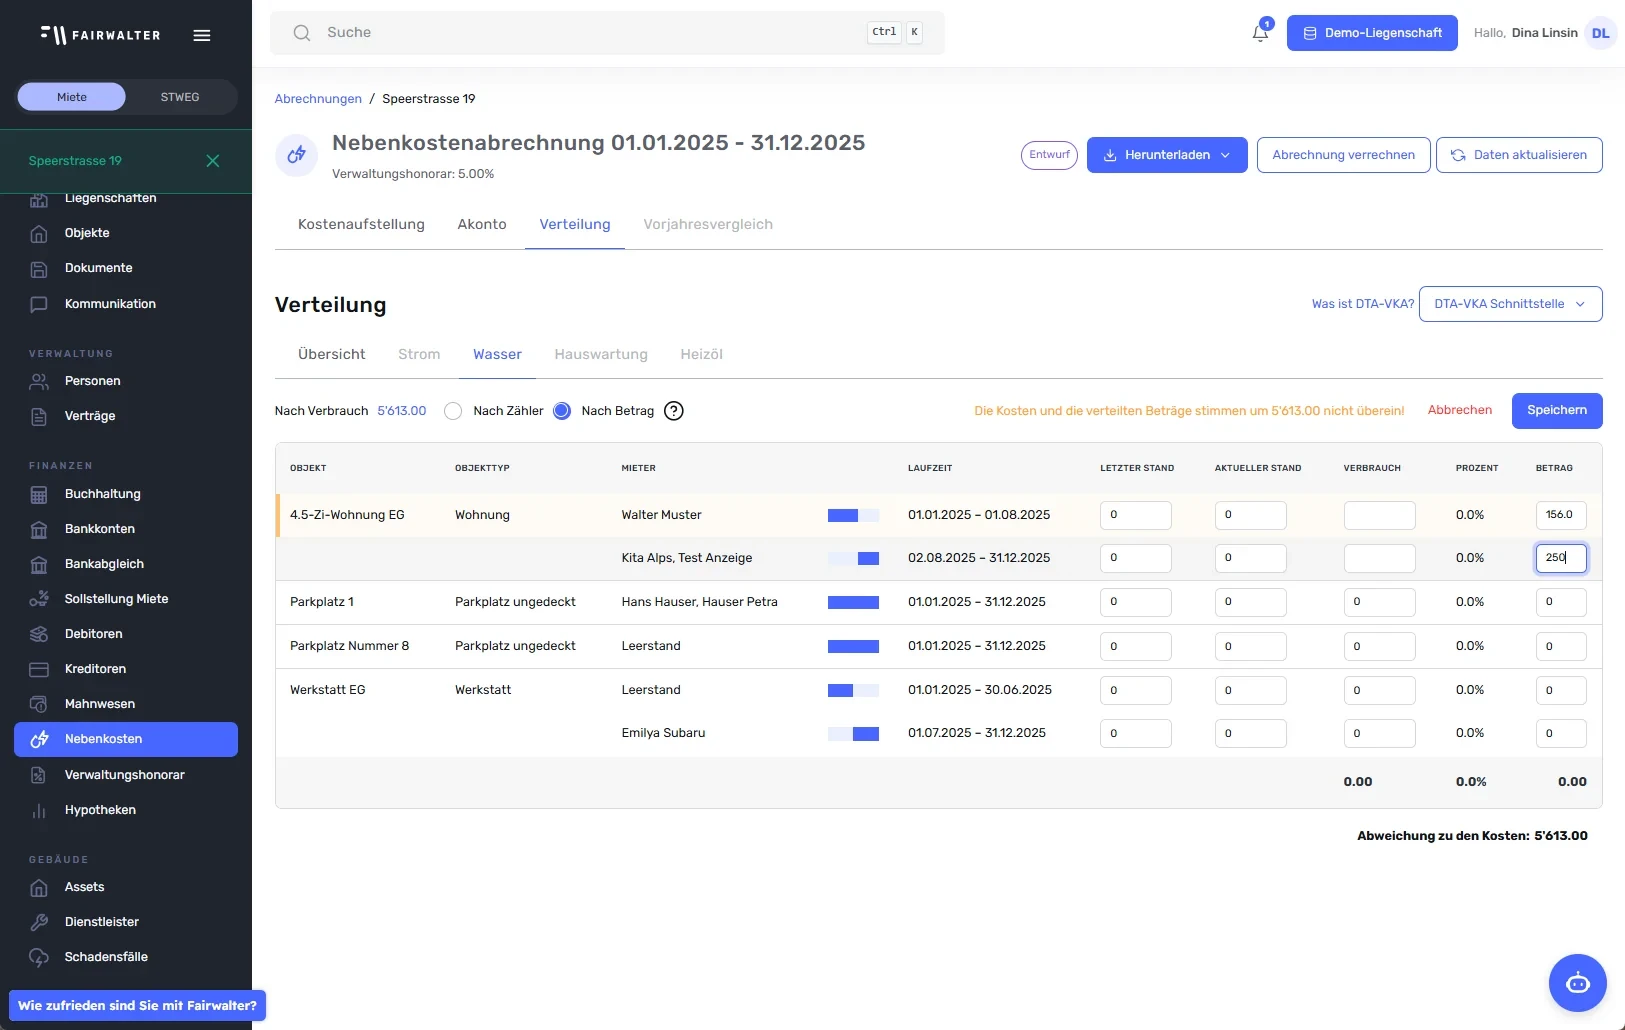Screen dimensions: 1625x1030
Task: Click the Abrechnungen breadcrumb link
Action: click(318, 99)
